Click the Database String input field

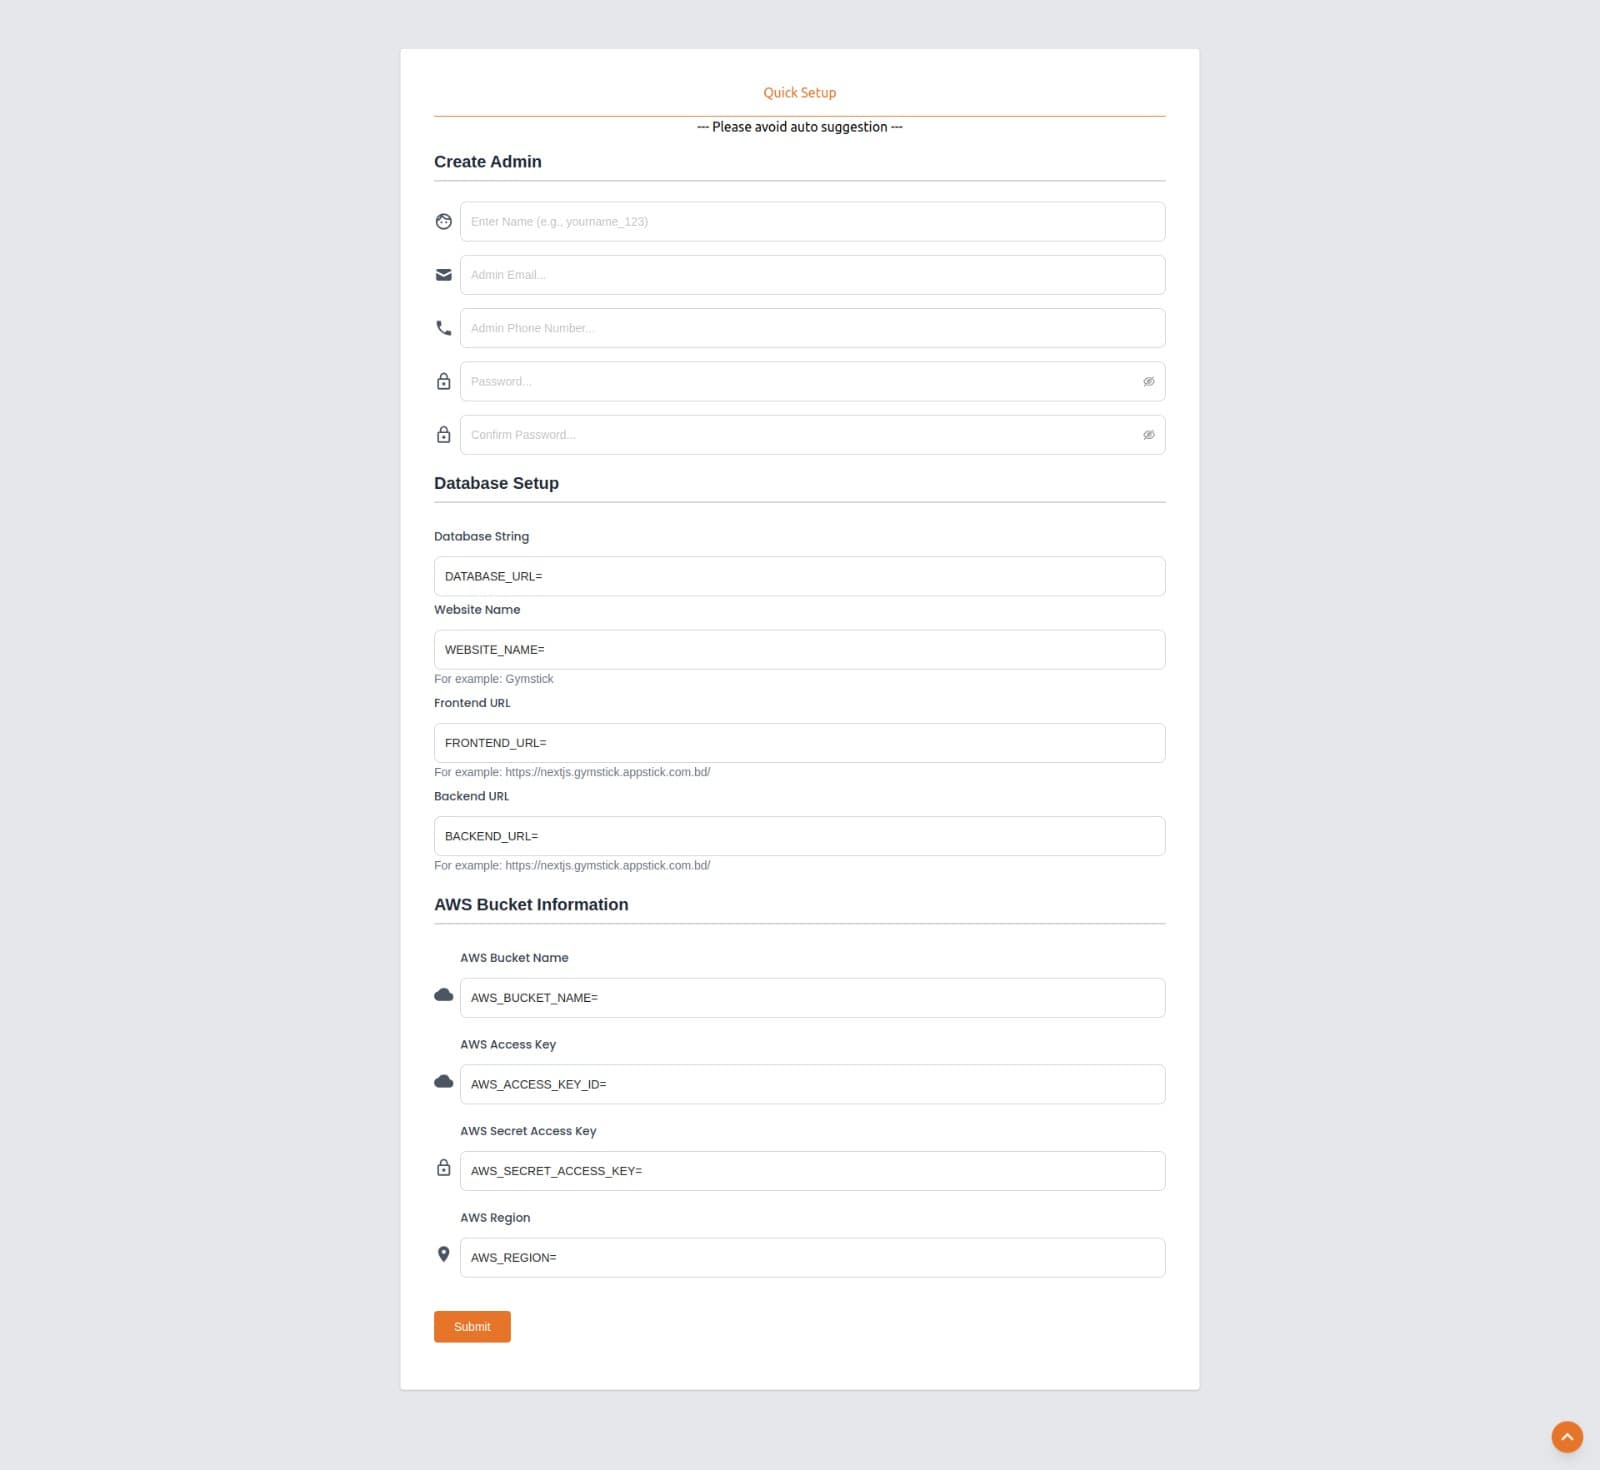(x=799, y=577)
